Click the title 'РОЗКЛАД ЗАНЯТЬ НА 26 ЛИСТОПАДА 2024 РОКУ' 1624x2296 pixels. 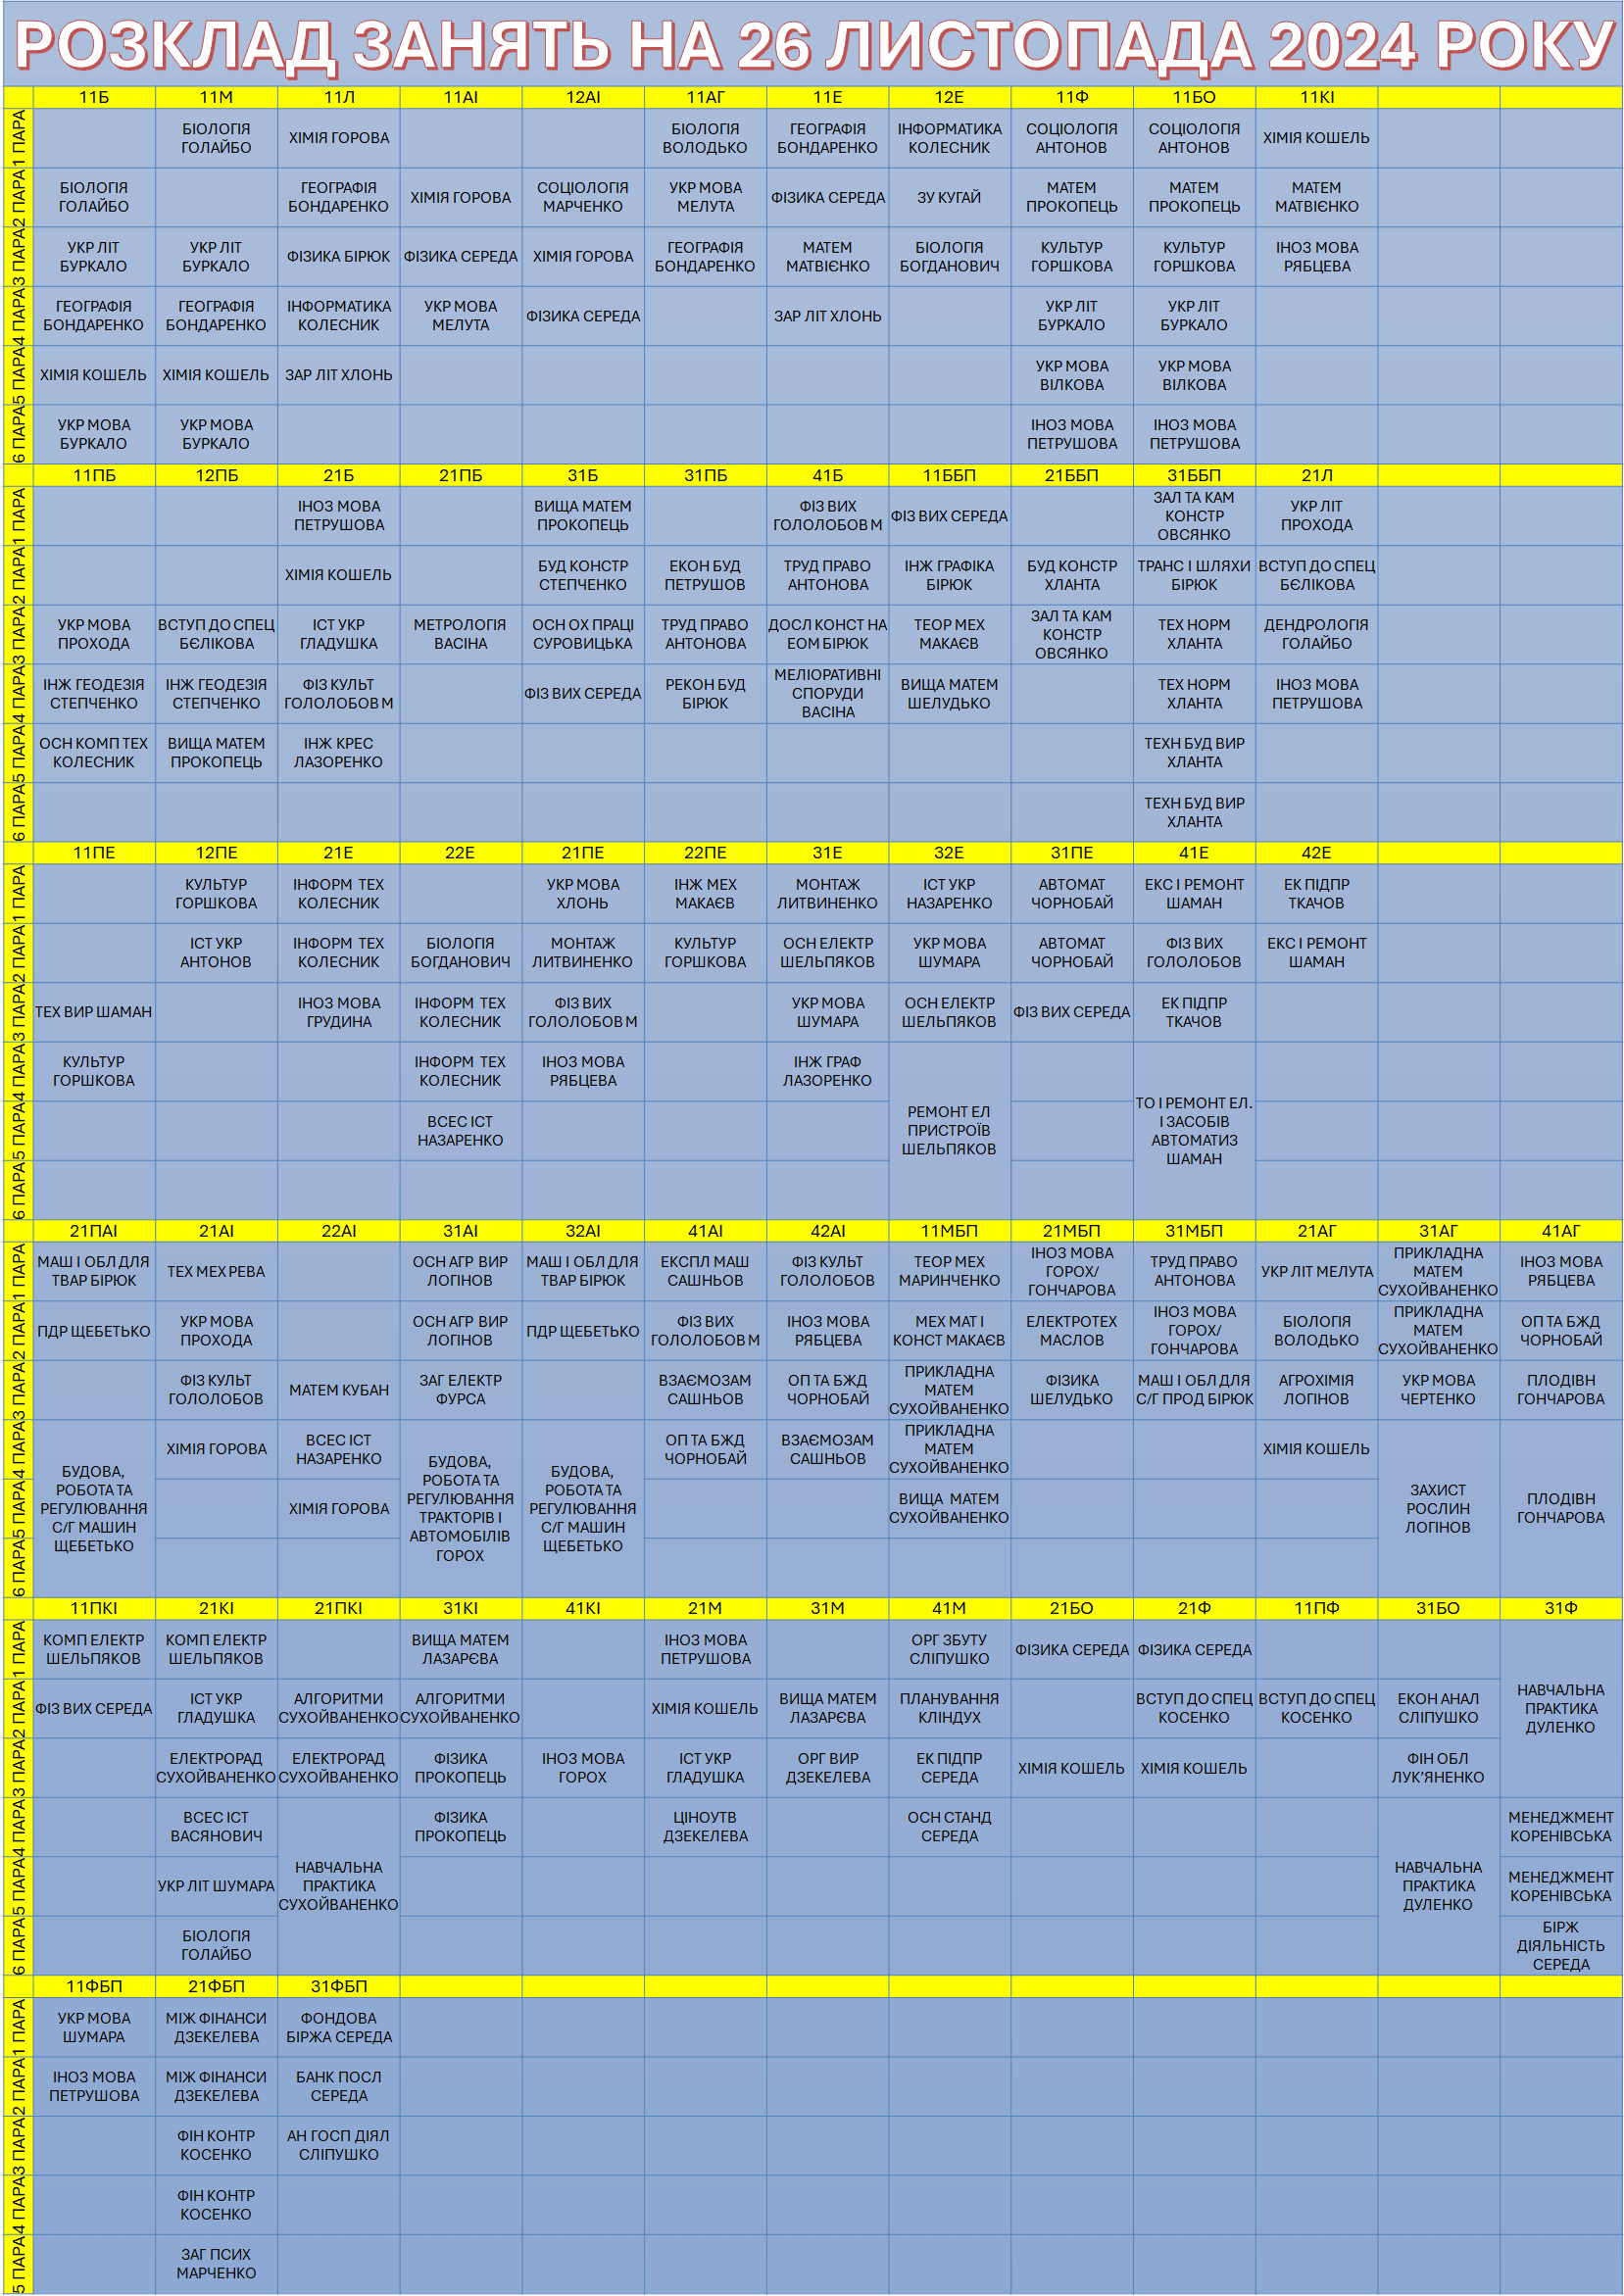[x=814, y=46]
